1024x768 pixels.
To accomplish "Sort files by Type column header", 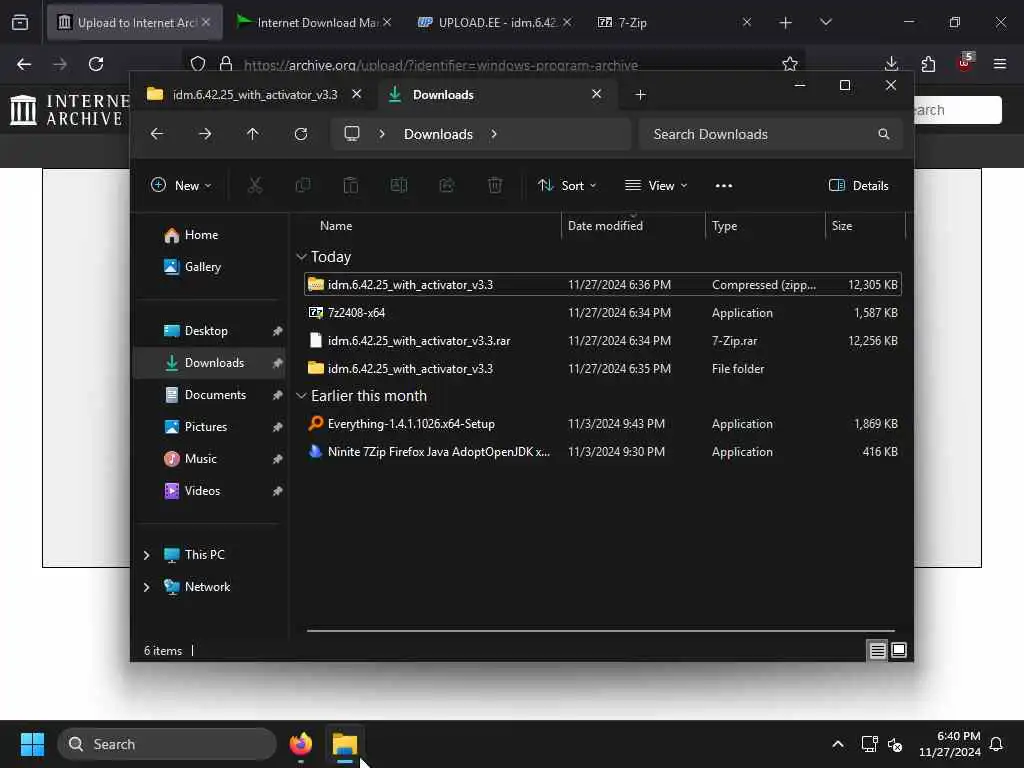I will [x=724, y=226].
